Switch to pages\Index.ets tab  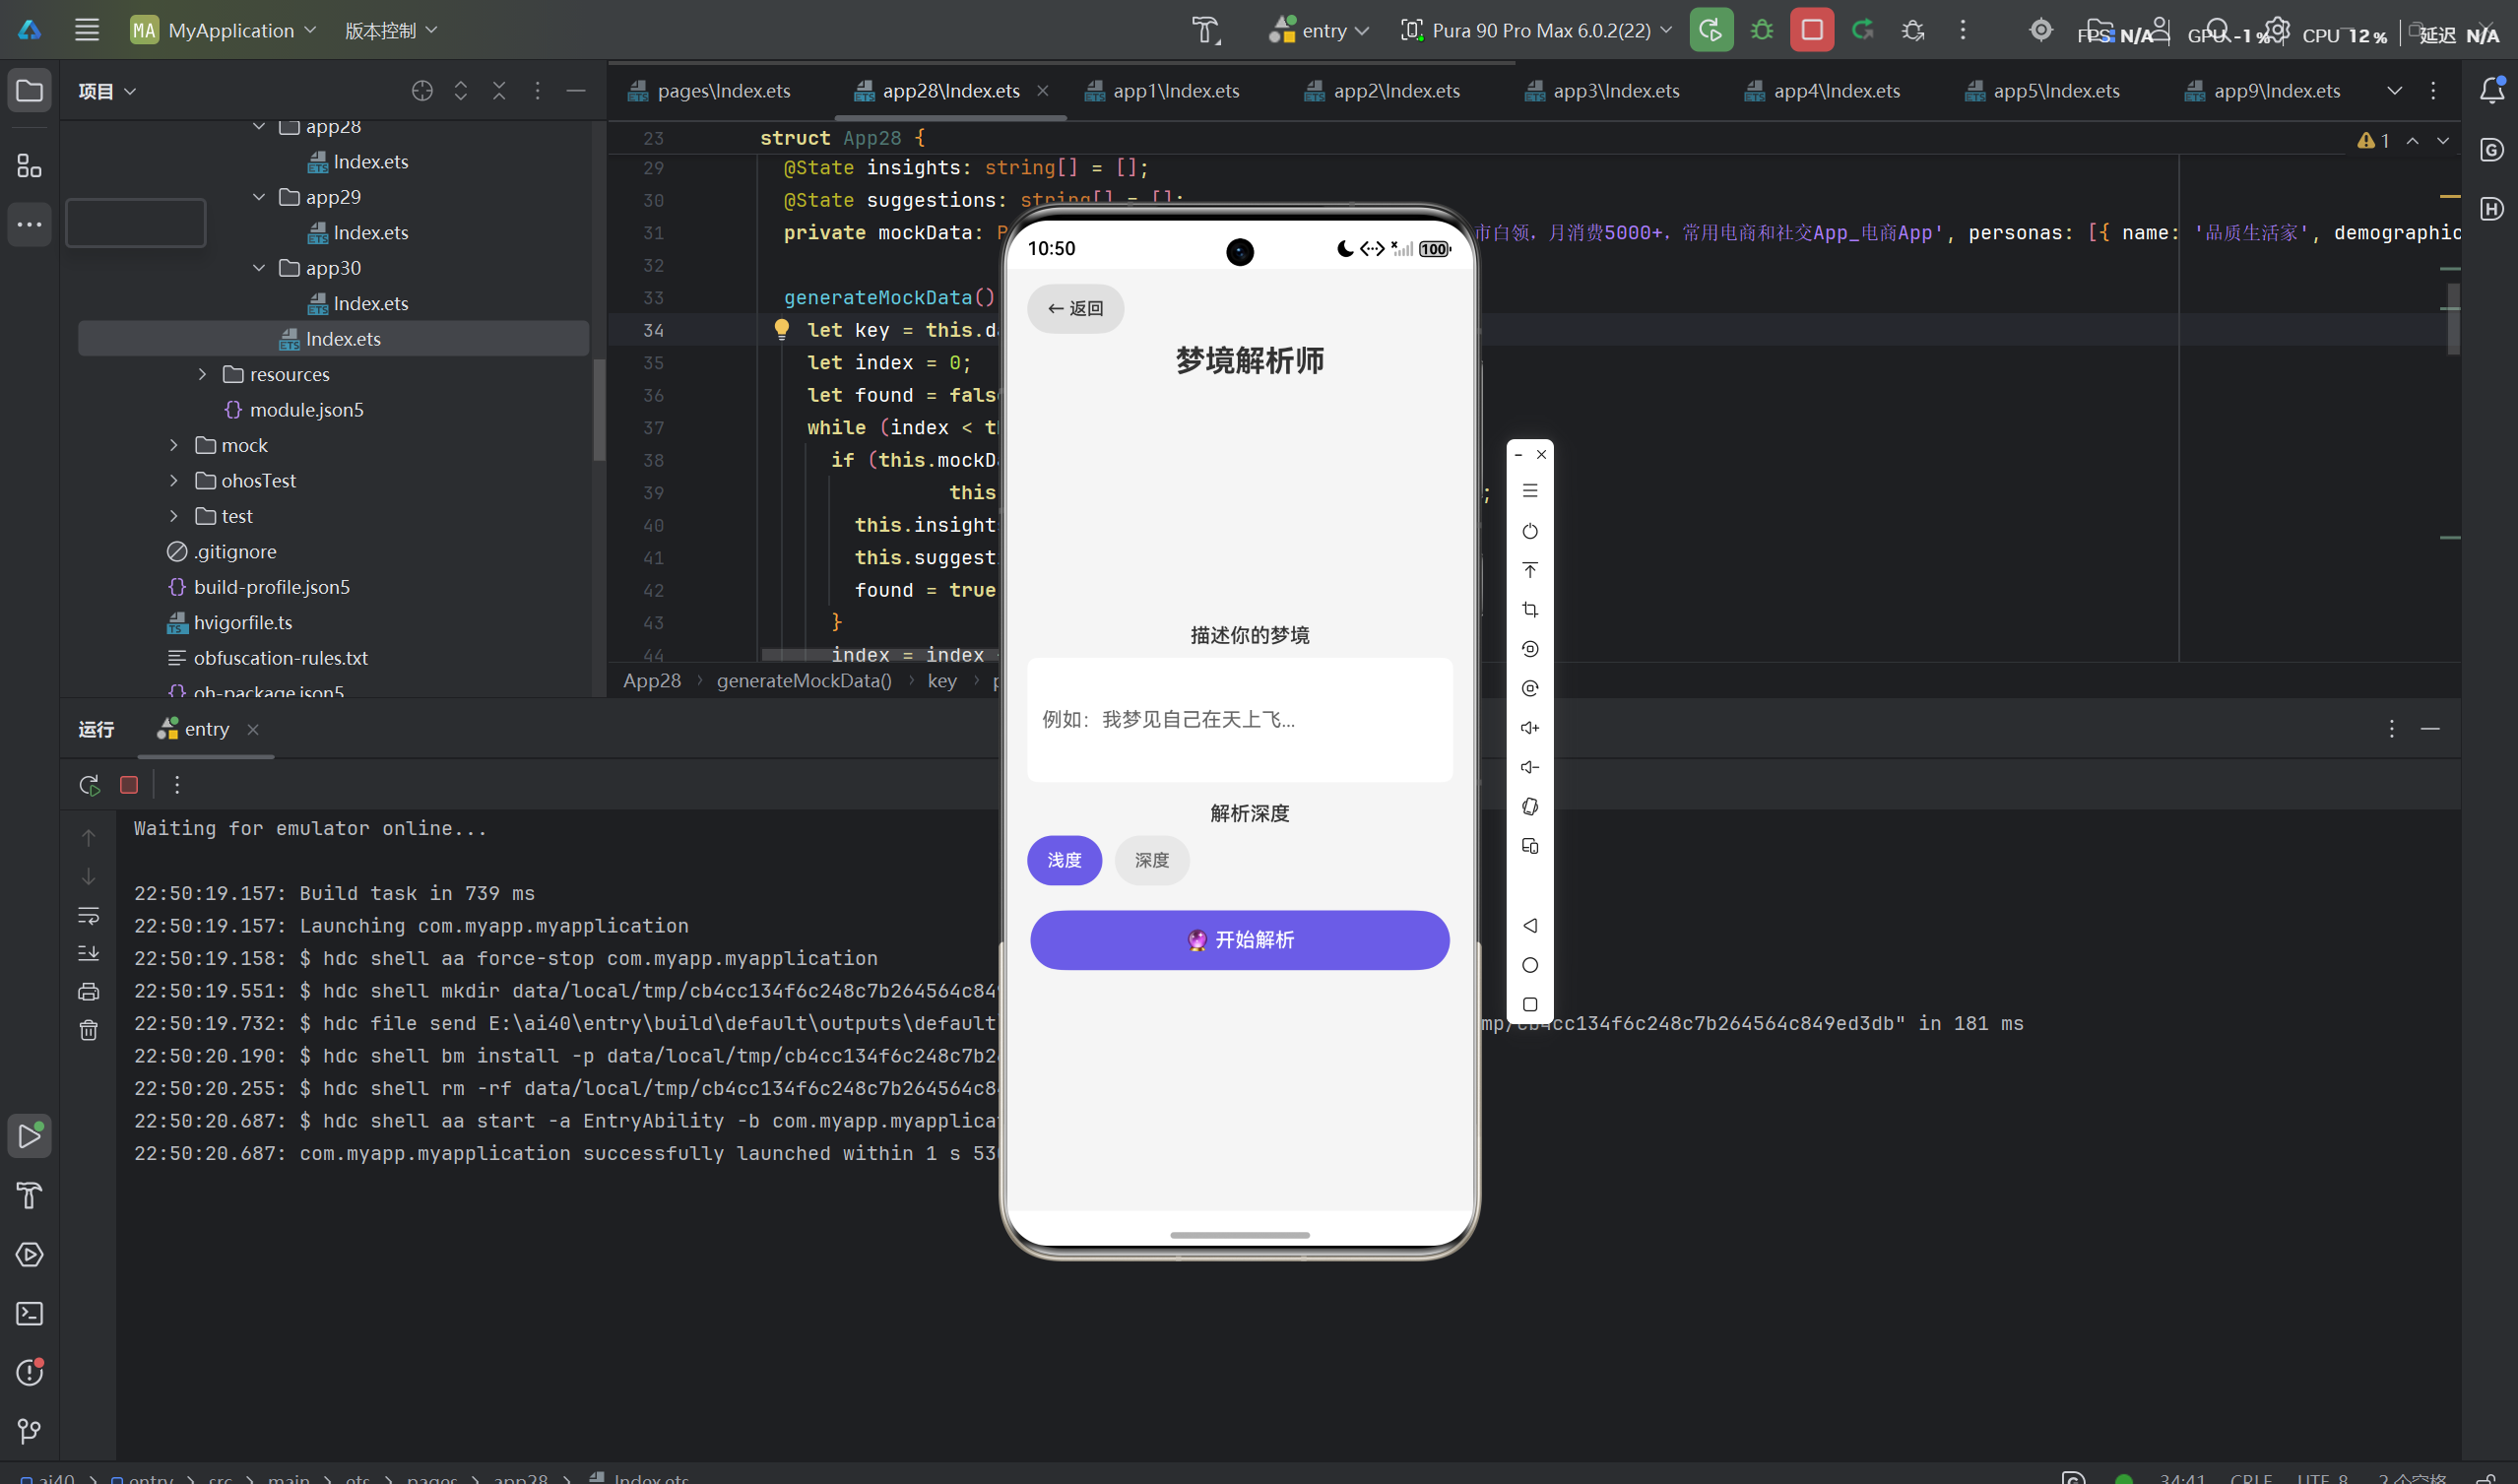709,91
